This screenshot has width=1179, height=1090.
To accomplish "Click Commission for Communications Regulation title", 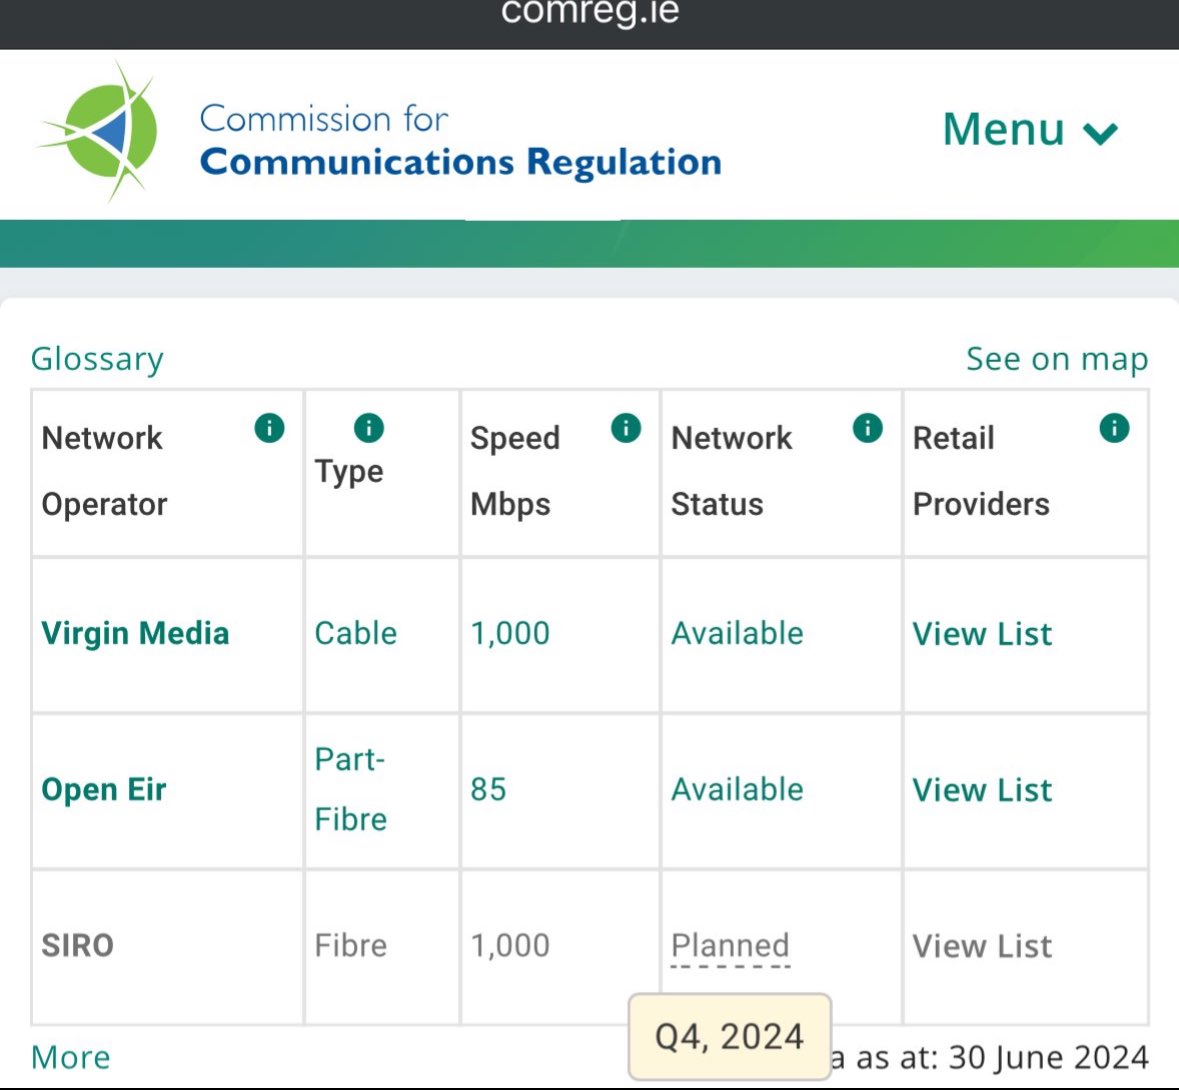I will point(460,141).
